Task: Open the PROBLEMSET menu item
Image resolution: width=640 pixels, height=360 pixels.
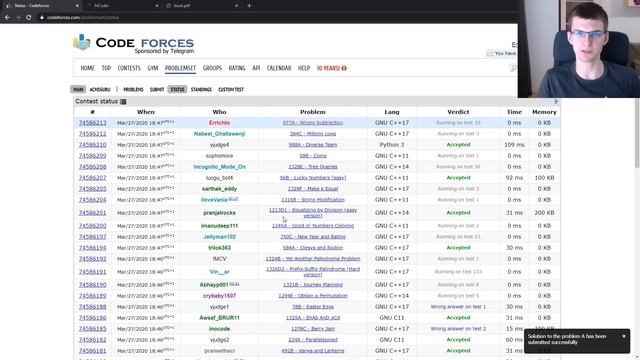Action: (x=180, y=68)
